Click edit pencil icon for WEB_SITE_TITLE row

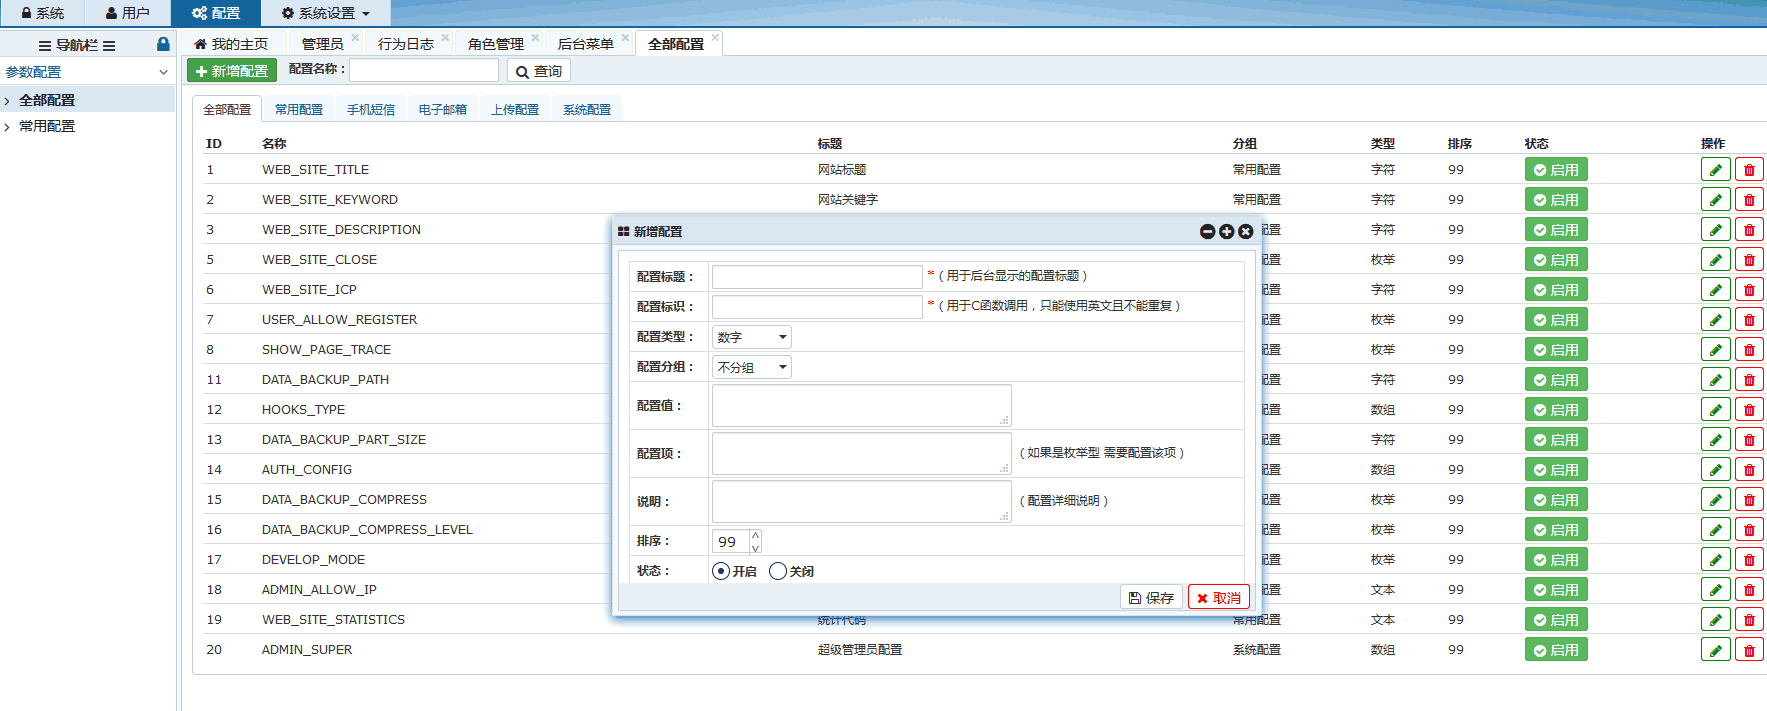pyautogui.click(x=1715, y=170)
